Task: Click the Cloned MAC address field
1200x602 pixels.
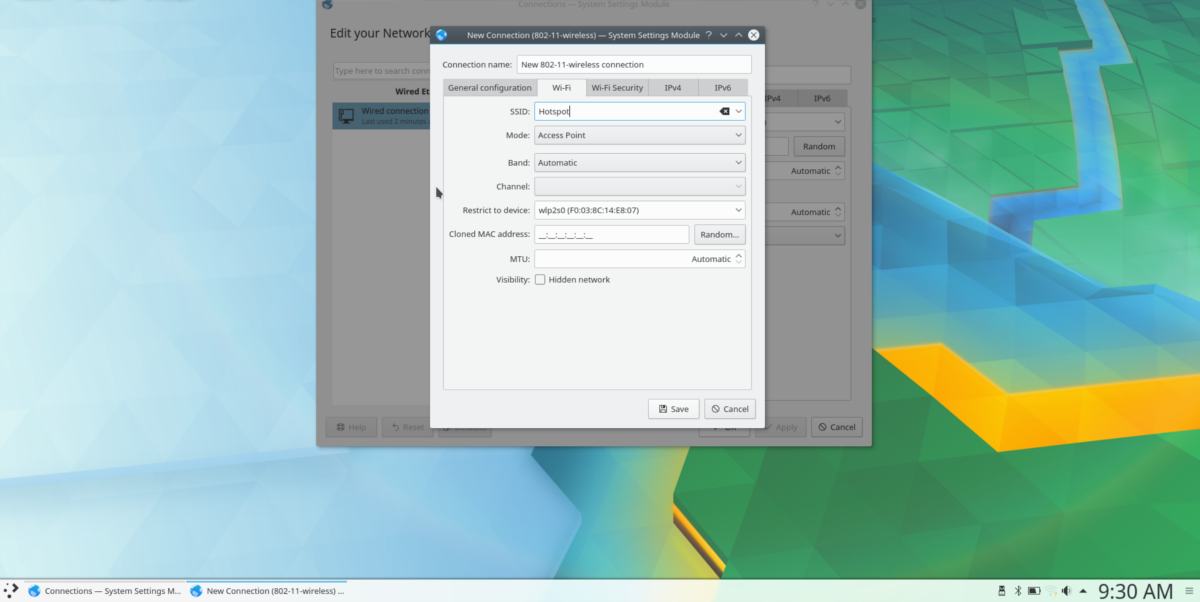Action: 612,235
